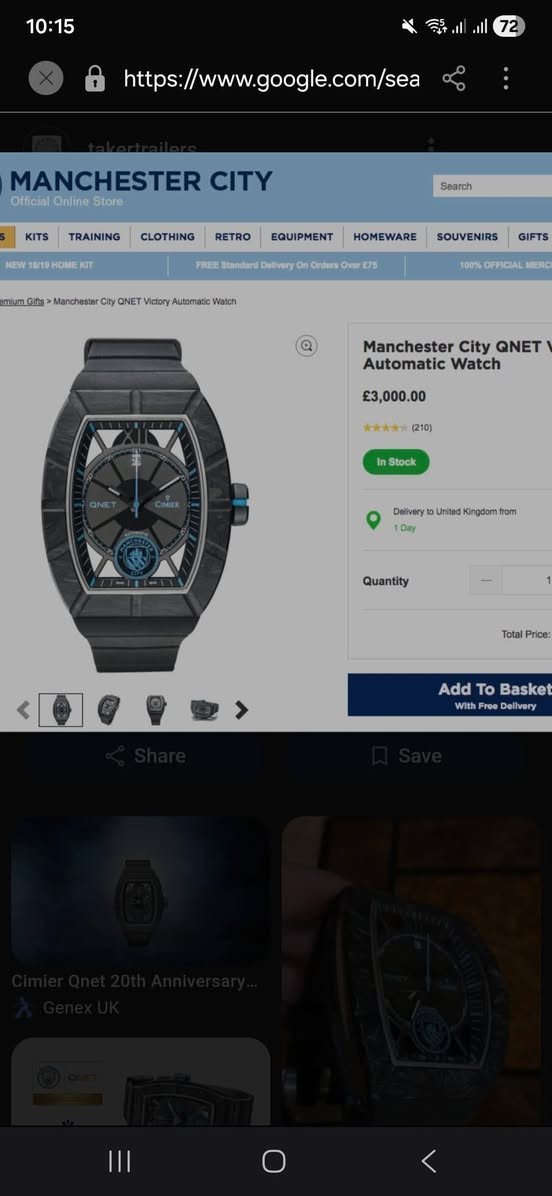
Task: Tap the google.com URL address field
Action: pyautogui.click(x=271, y=78)
